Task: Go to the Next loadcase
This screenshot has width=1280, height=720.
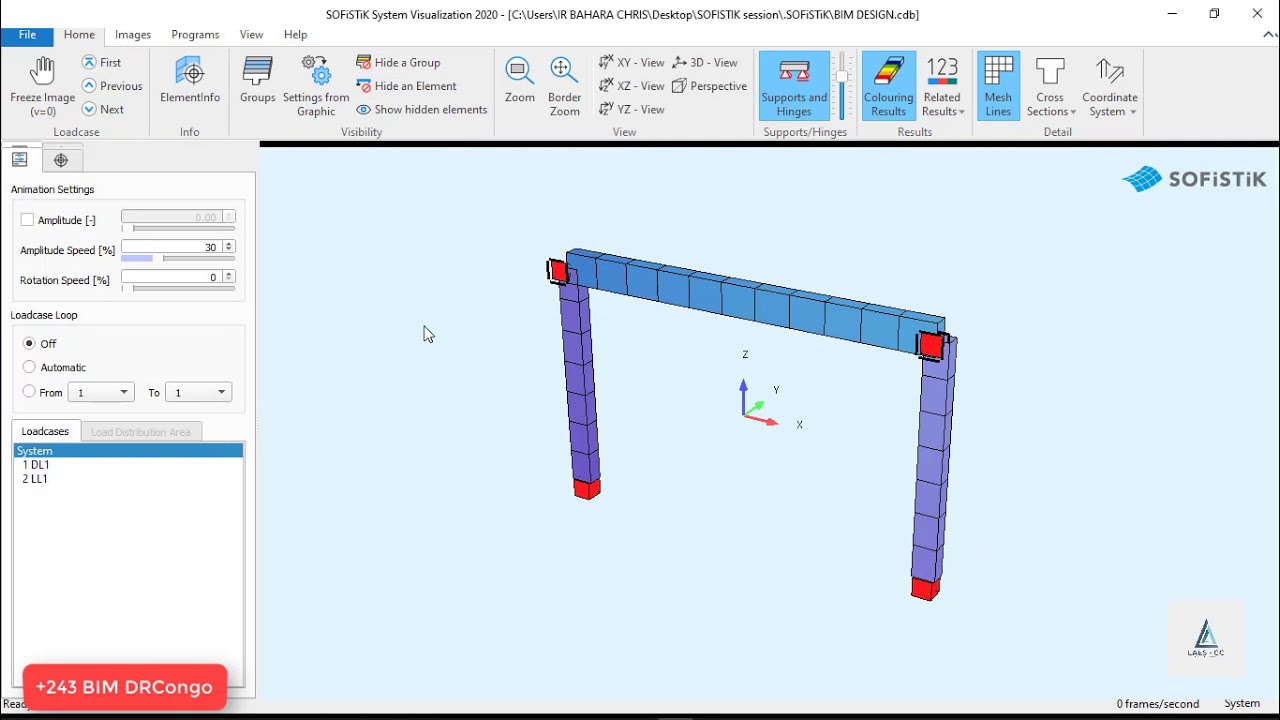Action: 102,109
